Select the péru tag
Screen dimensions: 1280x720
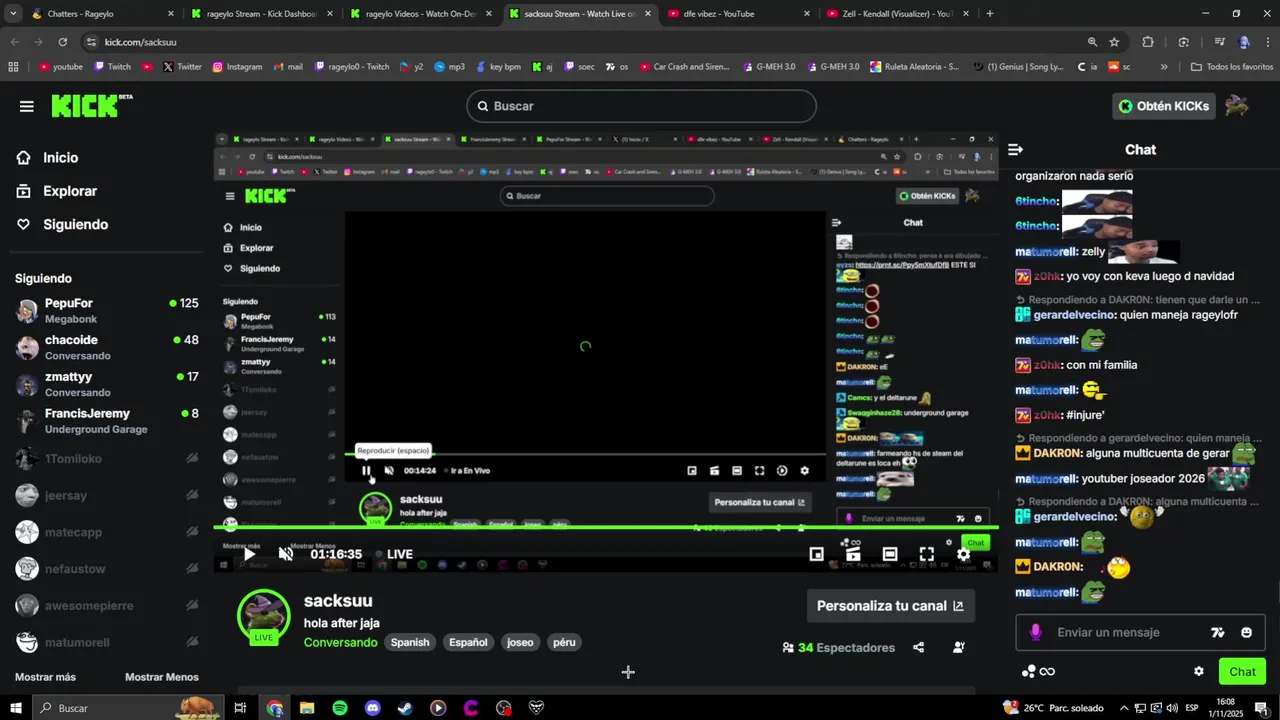tap(564, 642)
